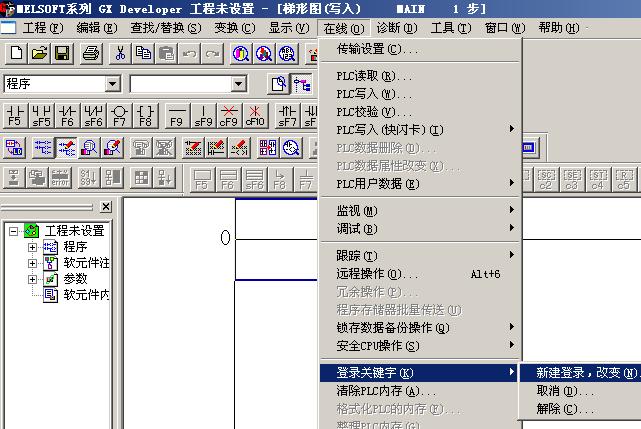Insert horizontal line with F9 icon

pyautogui.click(x=177, y=116)
